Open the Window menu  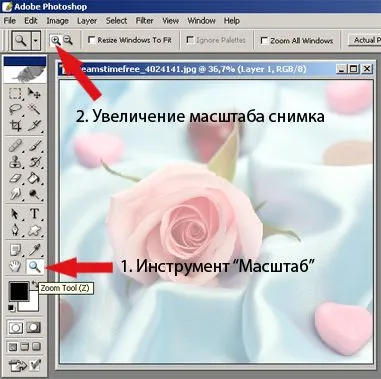201,21
